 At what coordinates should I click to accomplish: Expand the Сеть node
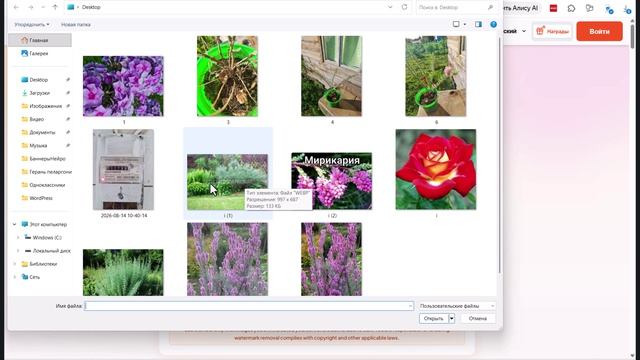point(15,277)
